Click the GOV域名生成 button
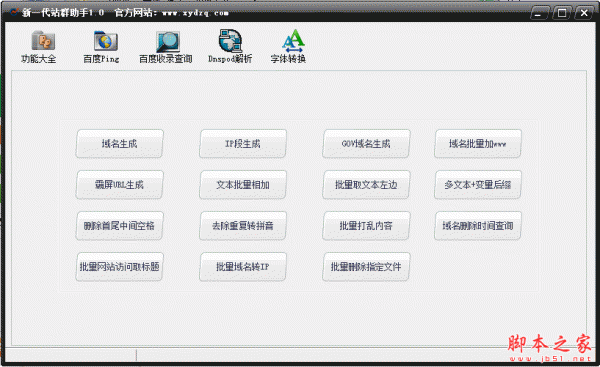Viewport: 600px width, 367px height. point(366,144)
